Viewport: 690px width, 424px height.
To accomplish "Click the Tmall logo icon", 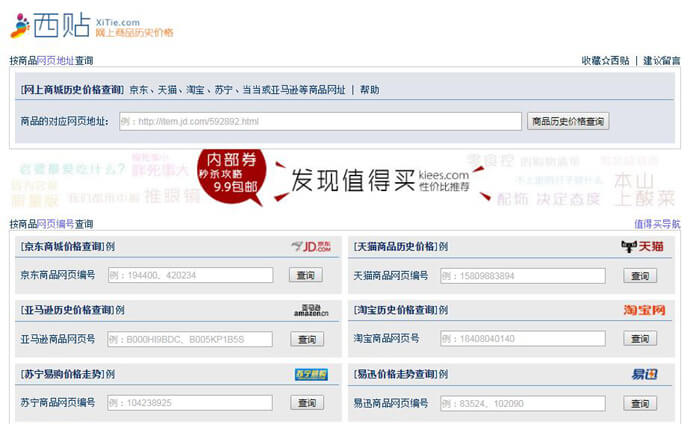I will 642,246.
